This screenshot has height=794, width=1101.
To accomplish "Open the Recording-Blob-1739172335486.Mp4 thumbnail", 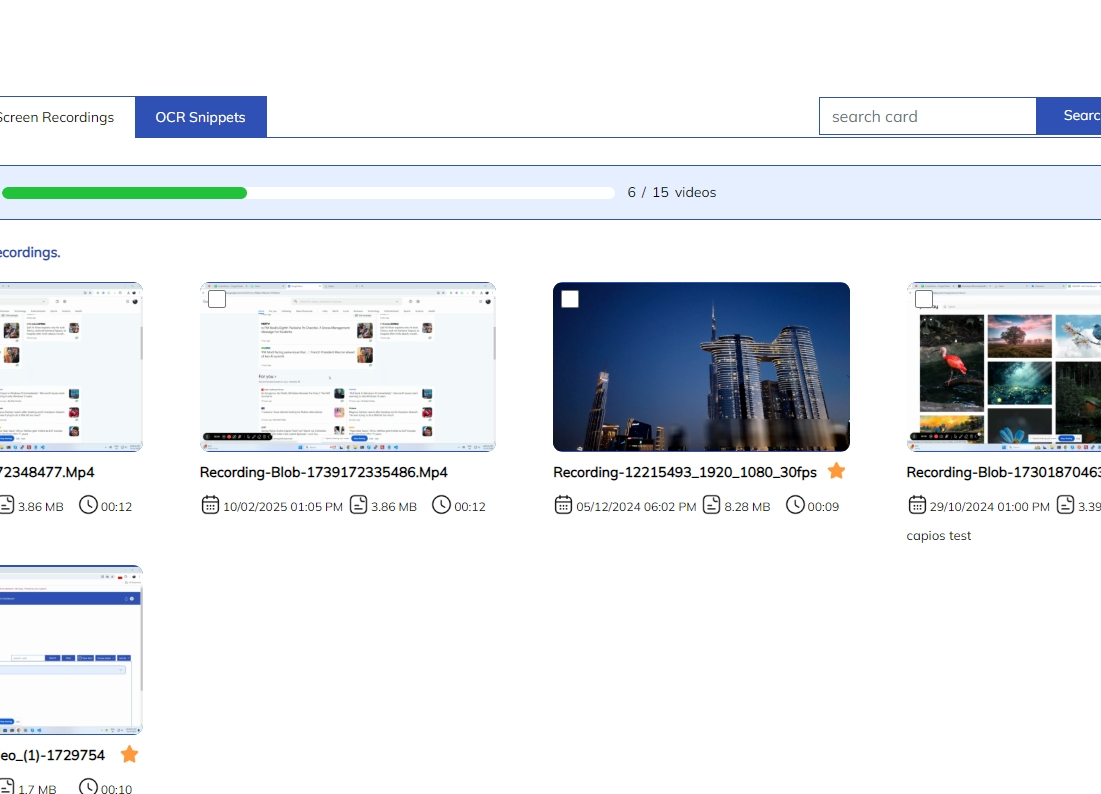I will point(348,367).
